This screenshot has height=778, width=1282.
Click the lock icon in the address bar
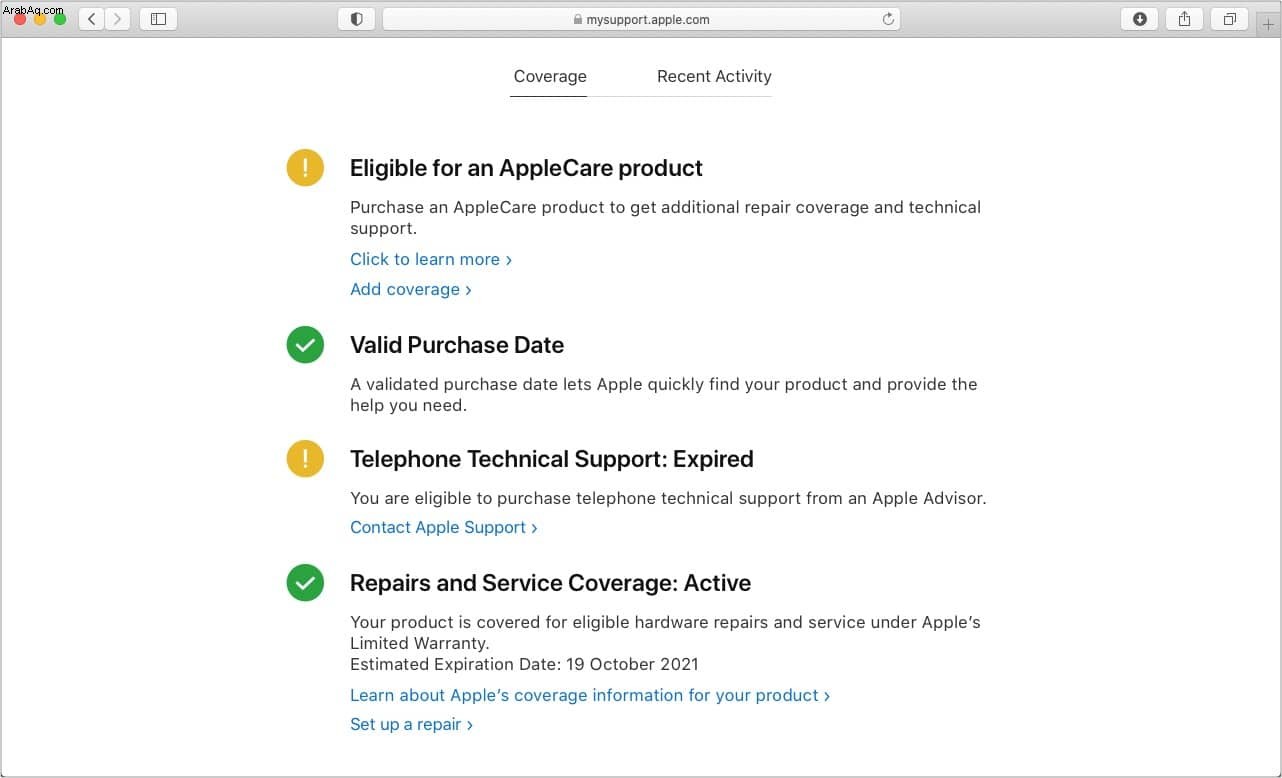pyautogui.click(x=578, y=19)
